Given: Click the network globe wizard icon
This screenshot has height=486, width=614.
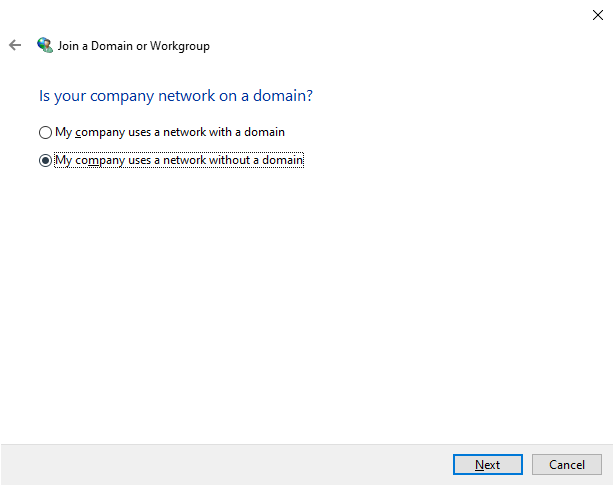Looking at the screenshot, I should tap(44, 45).
